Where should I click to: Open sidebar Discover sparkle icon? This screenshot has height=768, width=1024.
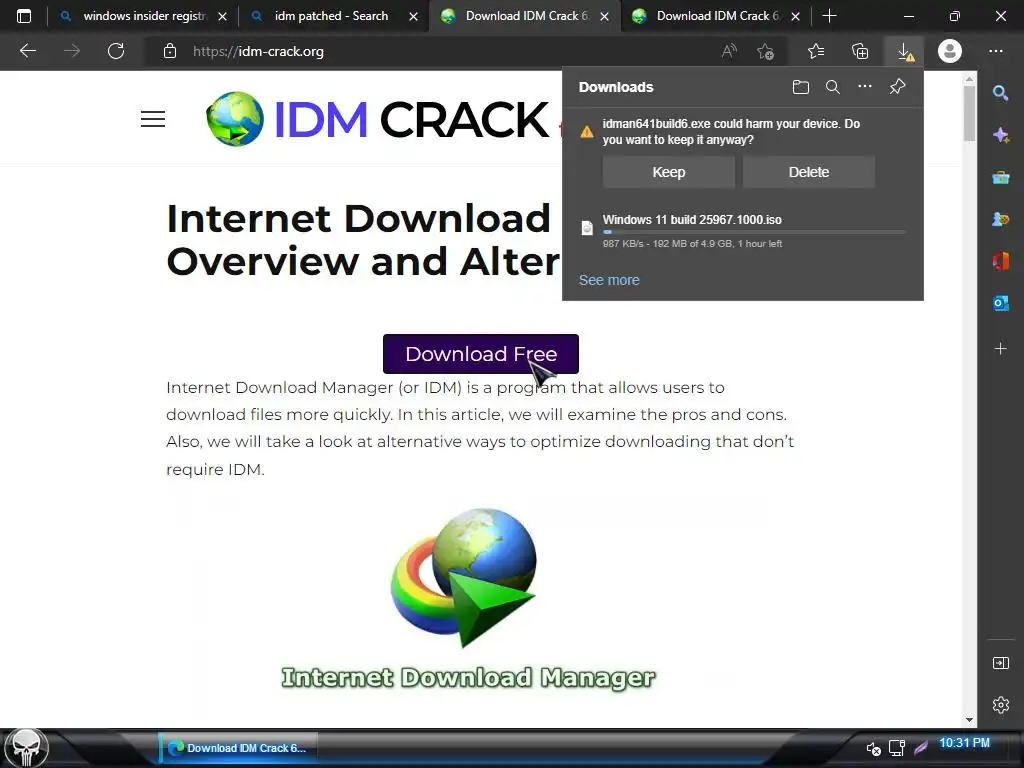[1000, 135]
